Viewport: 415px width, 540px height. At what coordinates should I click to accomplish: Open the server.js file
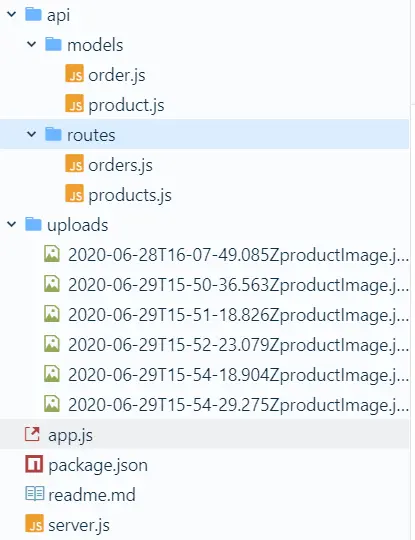79,525
